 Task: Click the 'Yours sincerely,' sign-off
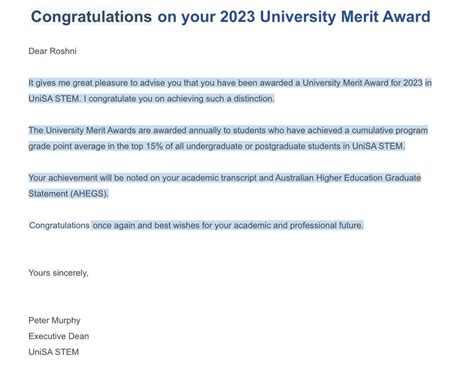tap(58, 273)
